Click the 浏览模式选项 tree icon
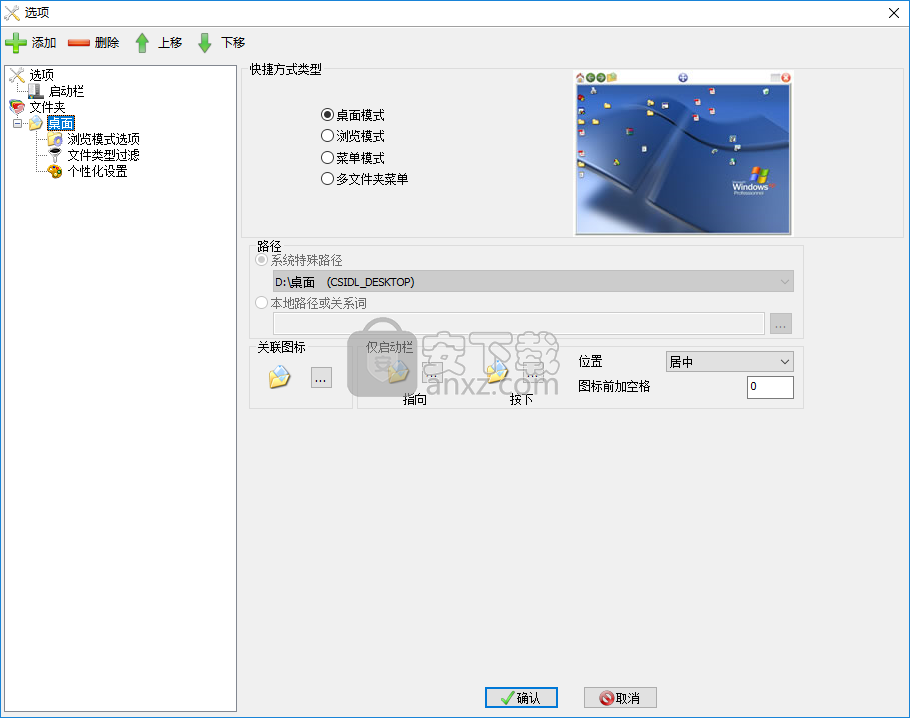The image size is (910, 718). (55, 139)
